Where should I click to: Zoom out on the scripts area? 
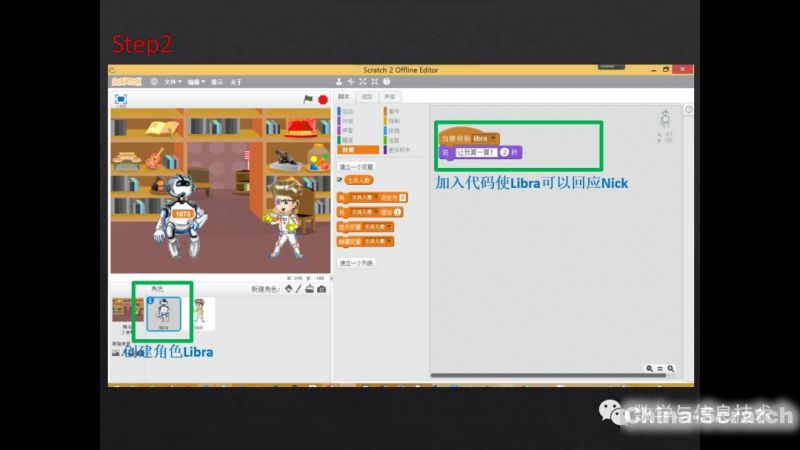click(x=649, y=368)
